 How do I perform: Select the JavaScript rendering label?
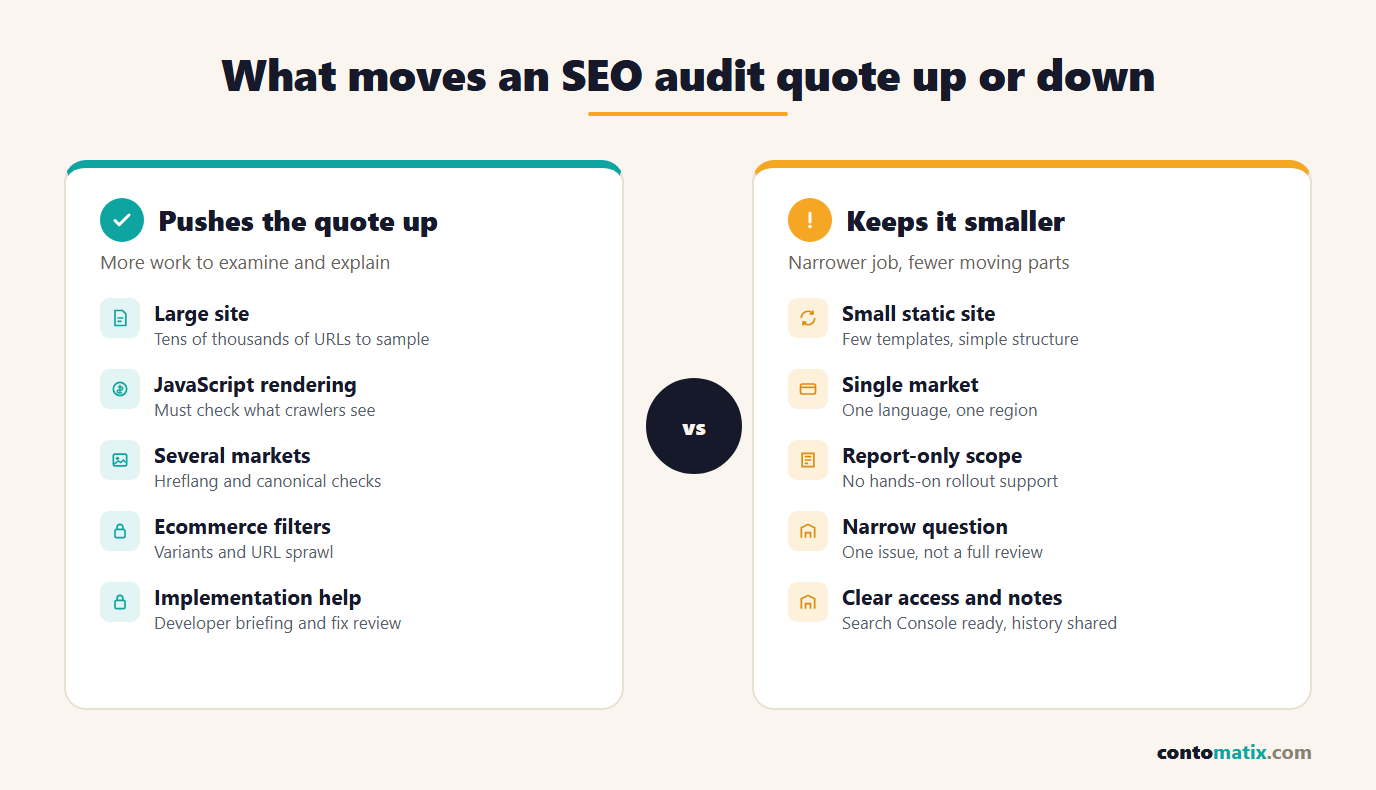255,385
